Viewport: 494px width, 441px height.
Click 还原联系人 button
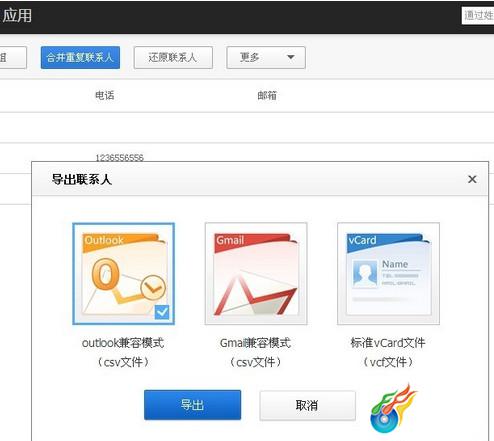click(x=173, y=58)
